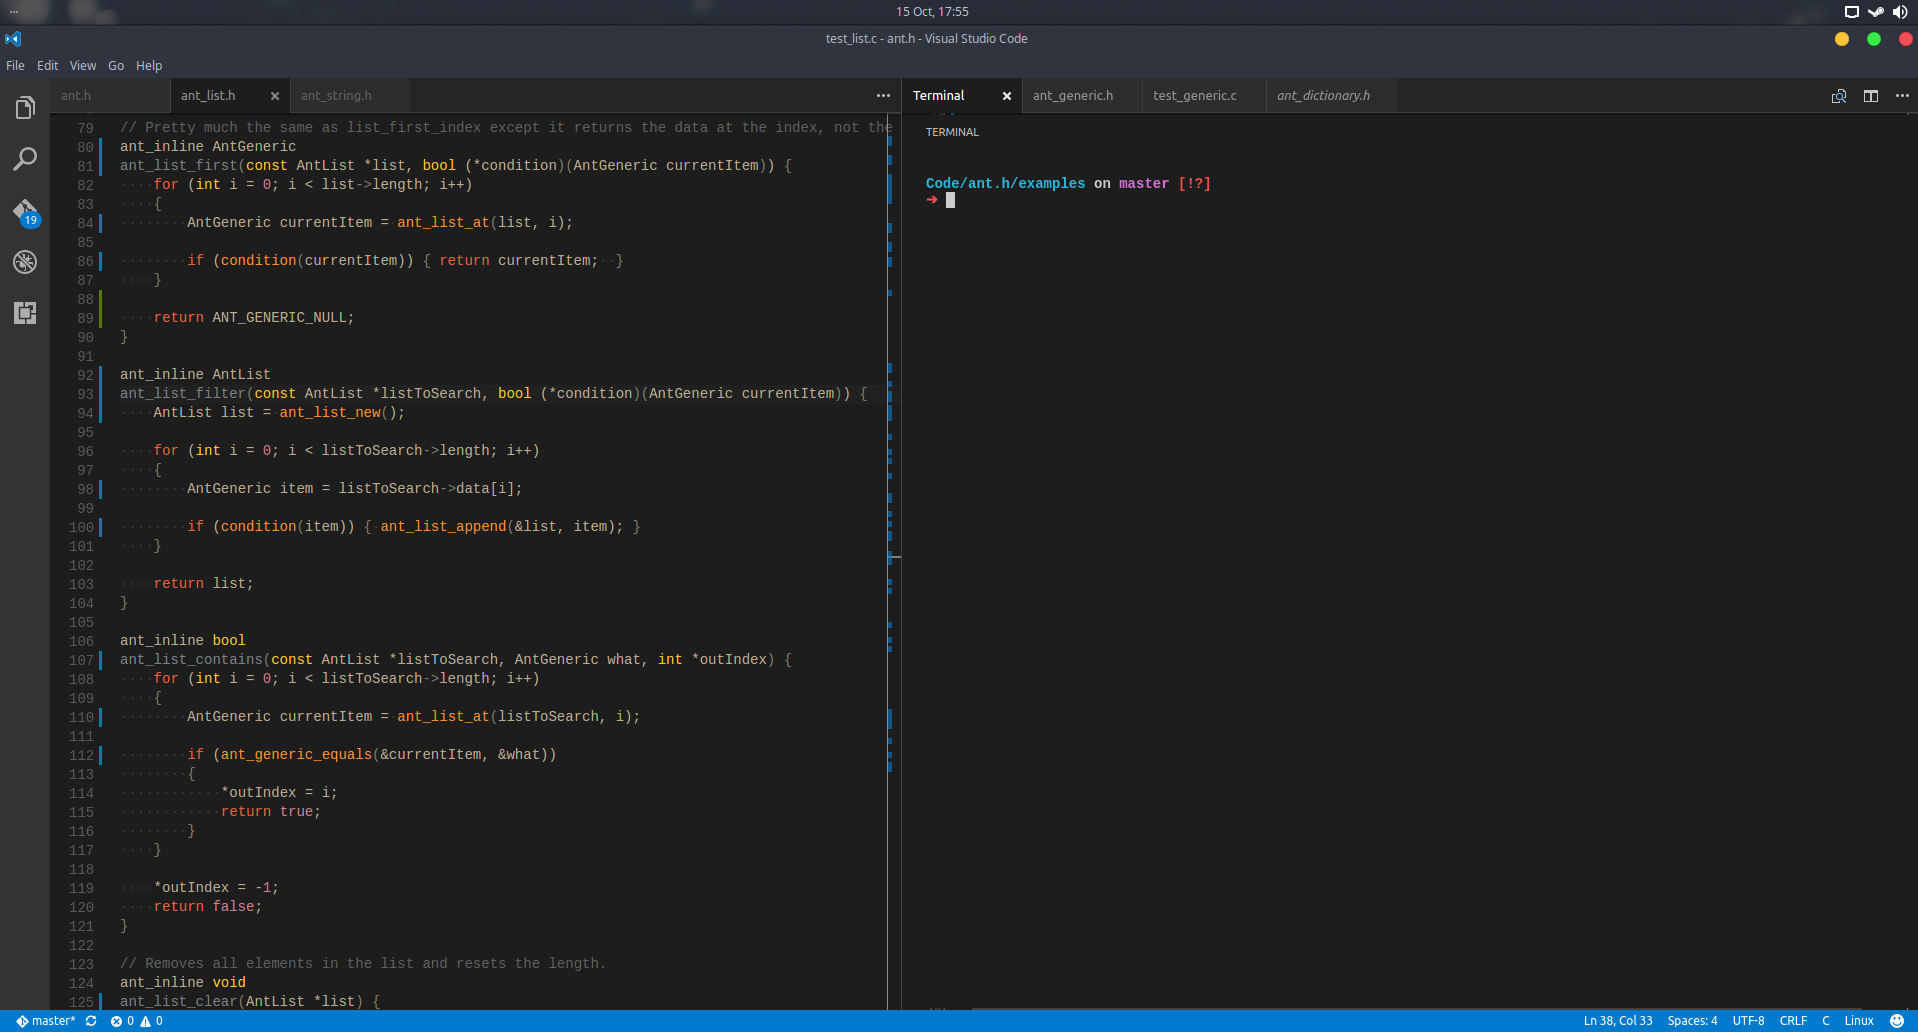The height and width of the screenshot is (1032, 1918).
Task: Go to line via Ln 38, Col 33
Action: point(1618,1021)
